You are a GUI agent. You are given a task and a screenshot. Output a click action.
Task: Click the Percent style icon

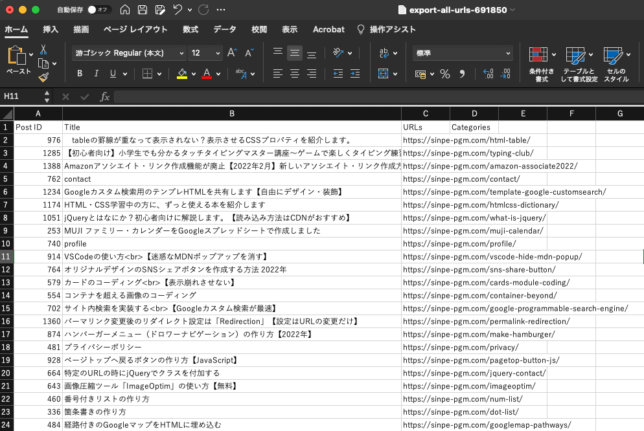point(445,74)
